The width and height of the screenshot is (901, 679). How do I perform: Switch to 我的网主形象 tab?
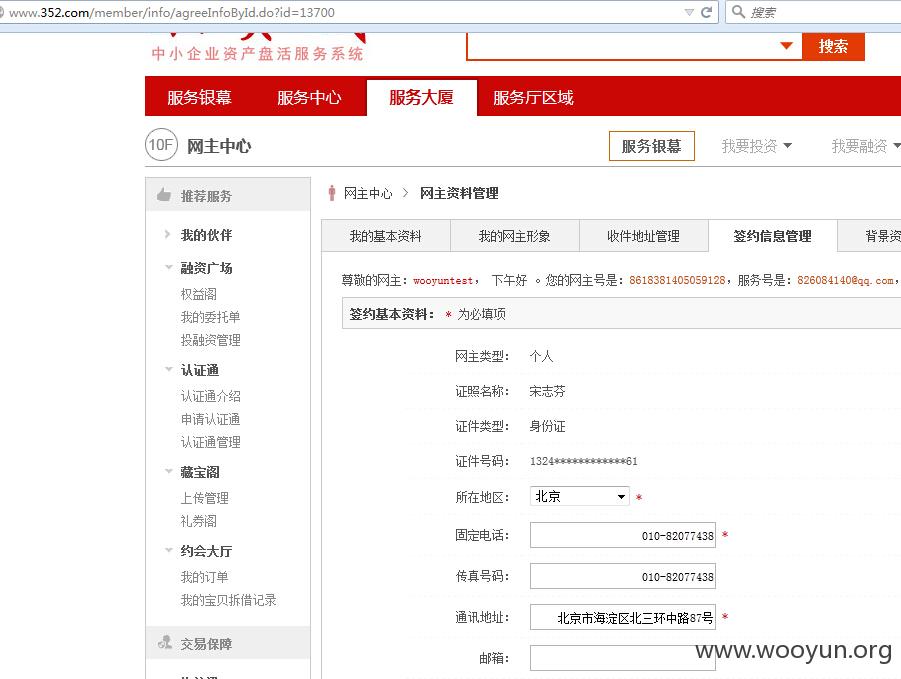(514, 236)
